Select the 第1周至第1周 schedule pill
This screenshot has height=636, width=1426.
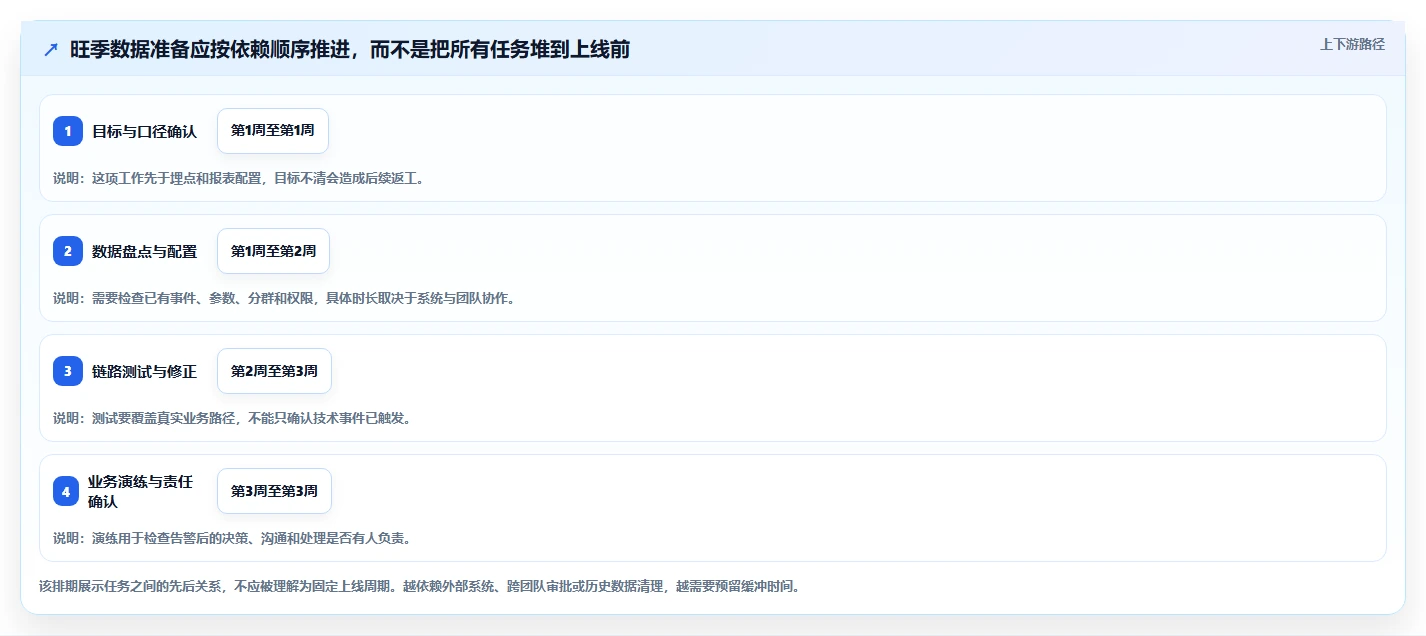[x=273, y=131]
